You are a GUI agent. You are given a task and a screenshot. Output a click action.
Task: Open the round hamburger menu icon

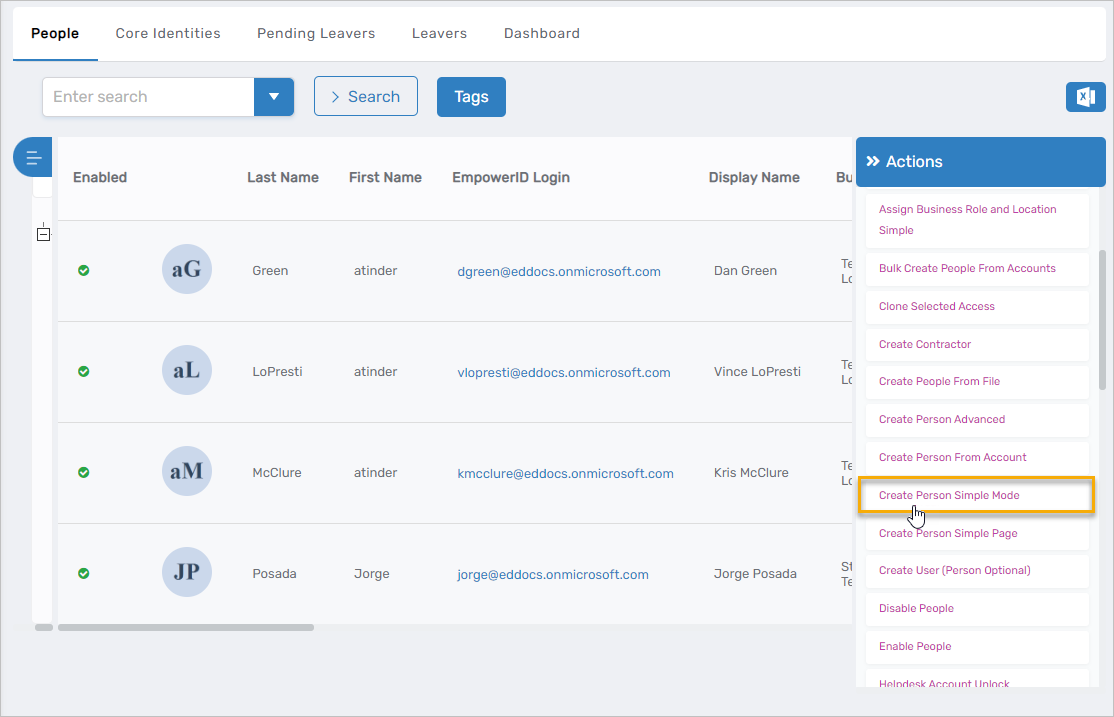(x=33, y=157)
